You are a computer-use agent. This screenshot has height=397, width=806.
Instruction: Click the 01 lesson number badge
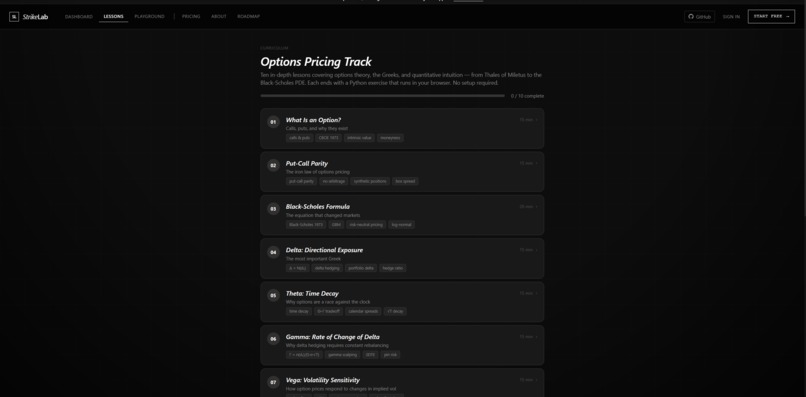tap(273, 122)
